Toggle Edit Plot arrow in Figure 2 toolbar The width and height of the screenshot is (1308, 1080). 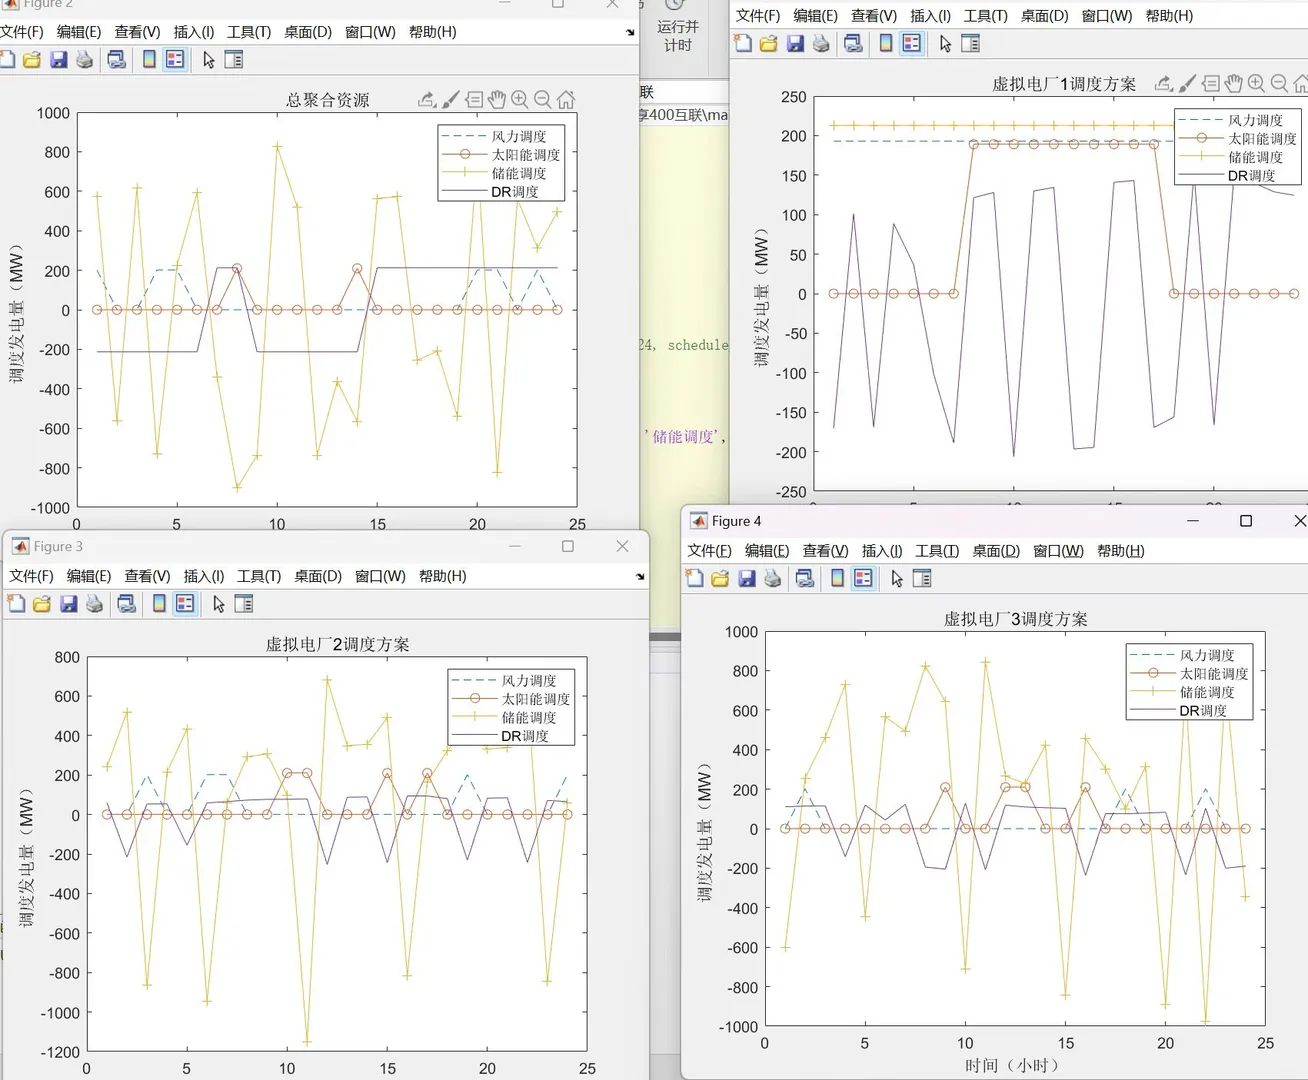(x=209, y=60)
